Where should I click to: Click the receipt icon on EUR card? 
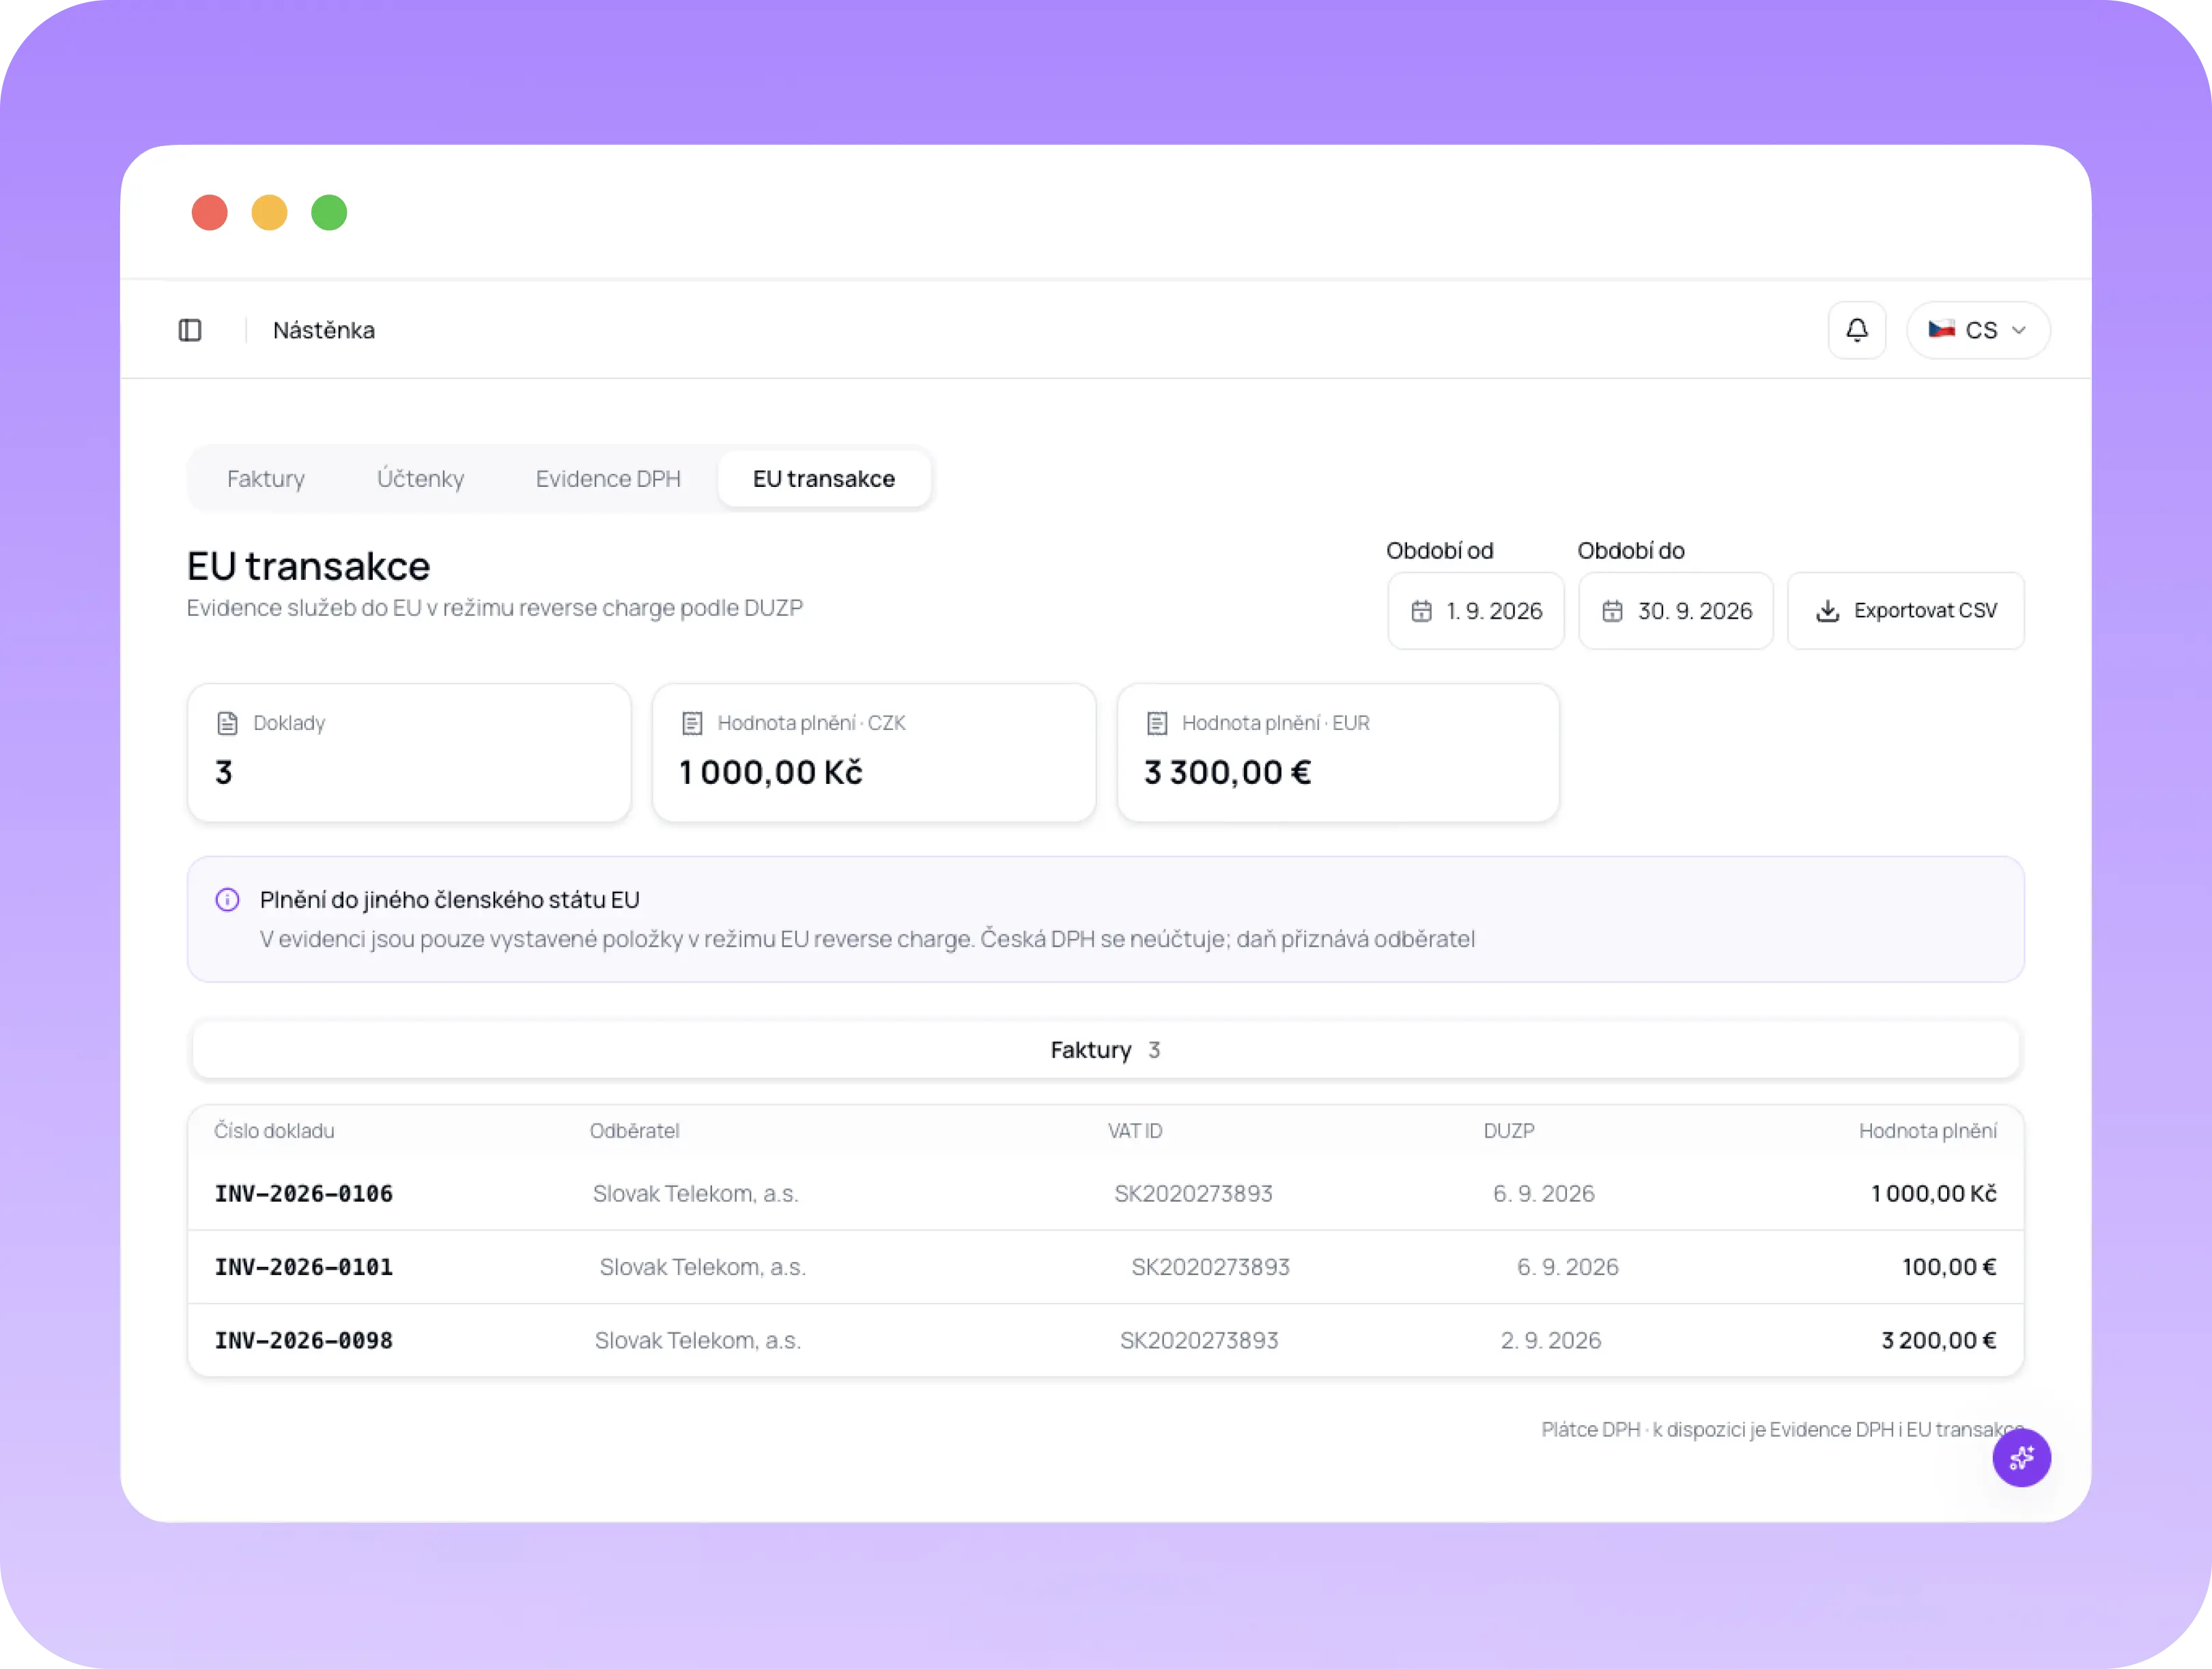1157,723
